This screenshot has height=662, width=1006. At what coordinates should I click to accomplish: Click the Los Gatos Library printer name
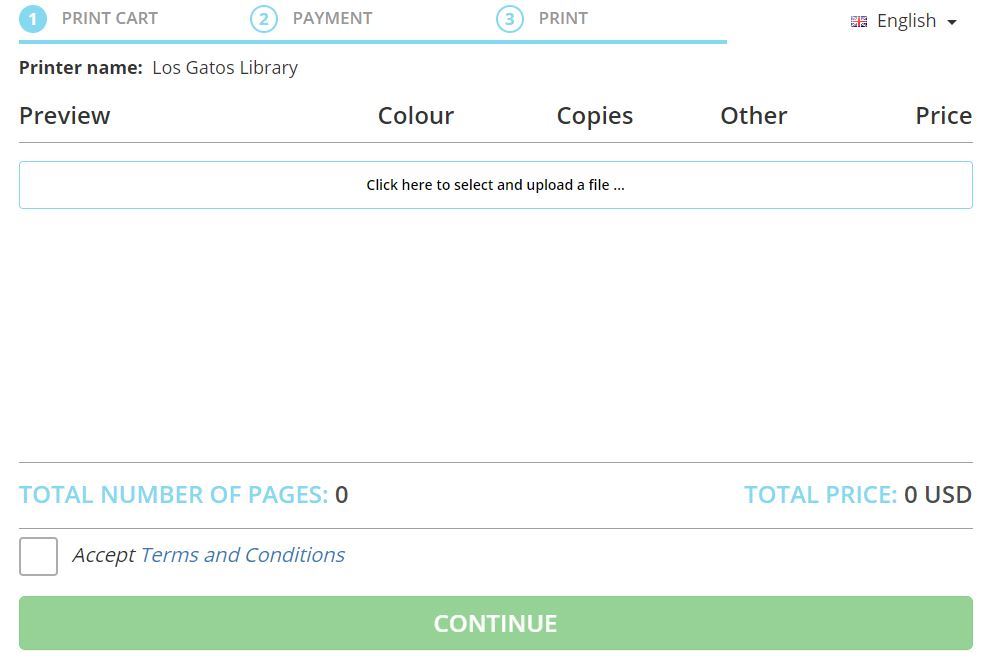pos(225,68)
